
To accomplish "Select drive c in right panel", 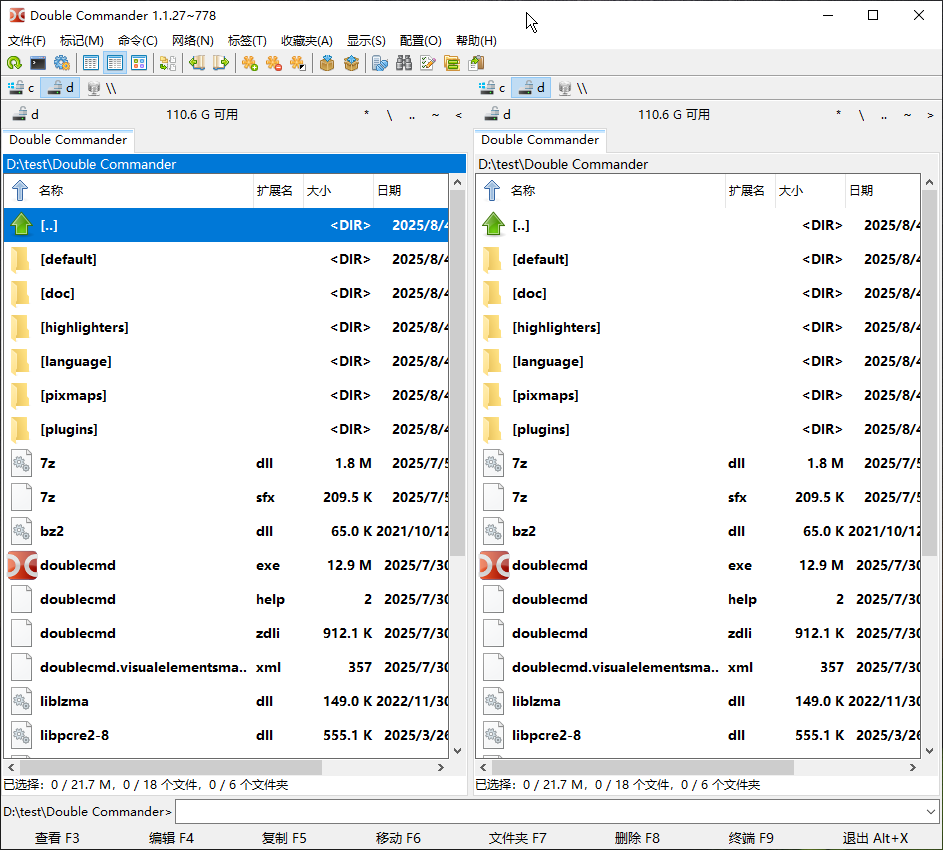I will click(x=493, y=88).
